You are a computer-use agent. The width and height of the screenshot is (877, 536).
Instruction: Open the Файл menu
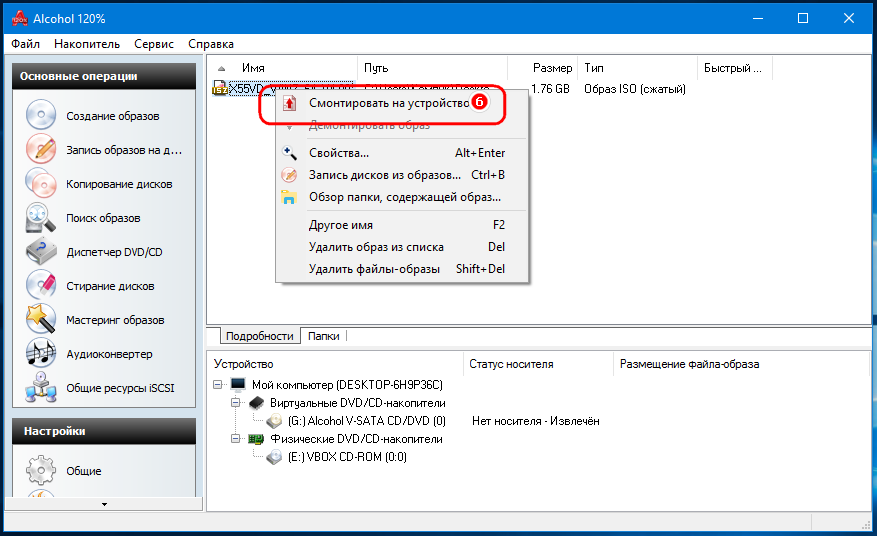(25, 44)
